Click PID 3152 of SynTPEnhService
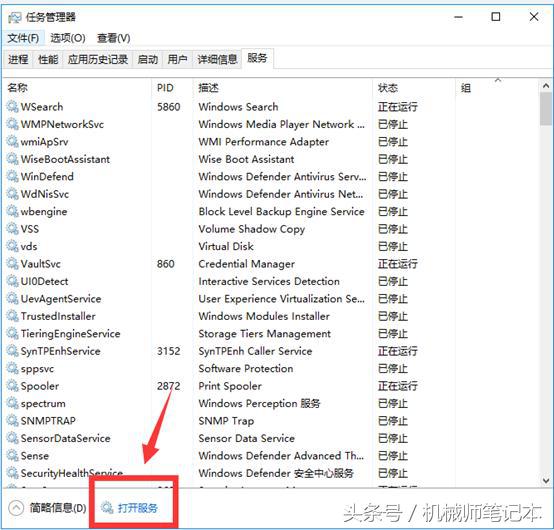This screenshot has width=554, height=530. coord(169,351)
